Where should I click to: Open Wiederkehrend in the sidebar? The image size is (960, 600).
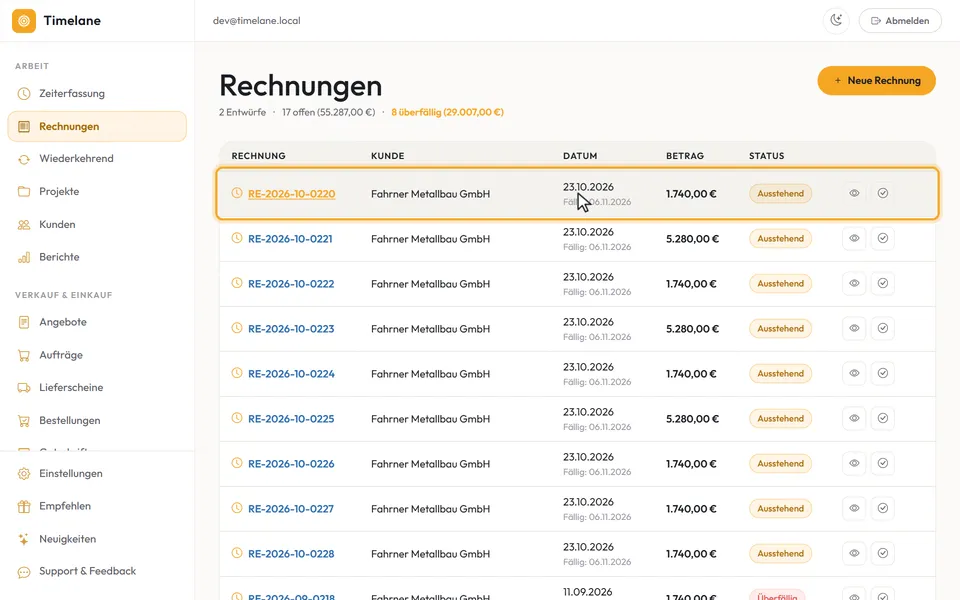coord(97,159)
